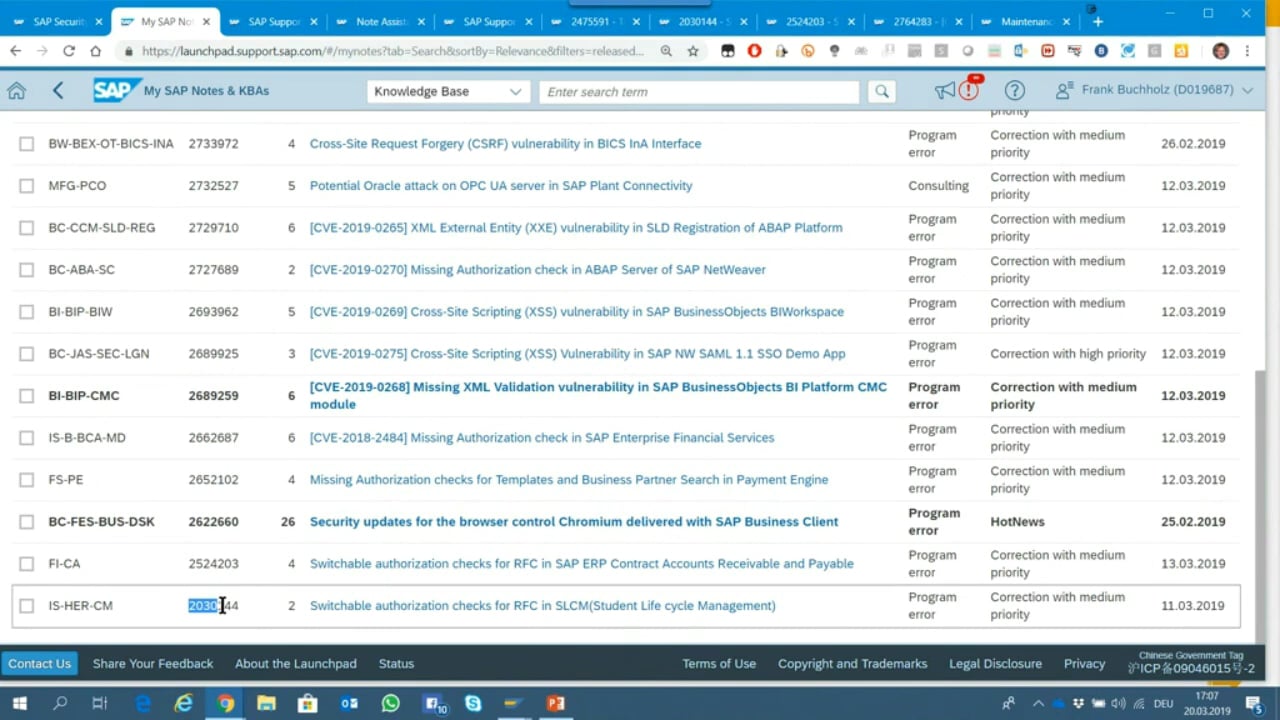
Task: Check the BC-FES-BUS-DSK row checkbox
Action: point(27,522)
